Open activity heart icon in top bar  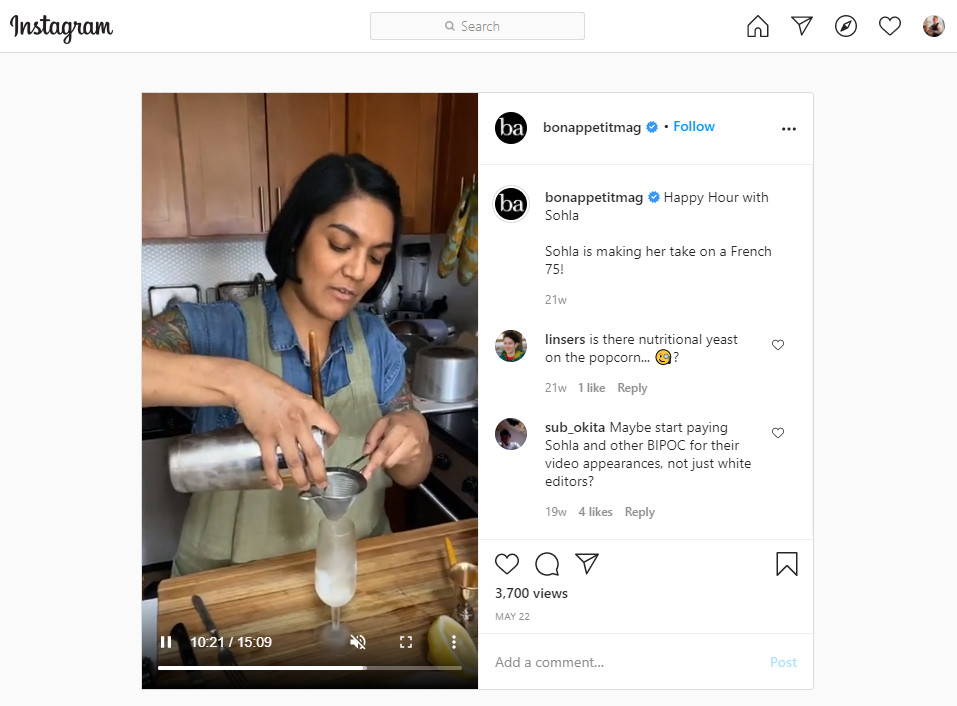pos(889,26)
